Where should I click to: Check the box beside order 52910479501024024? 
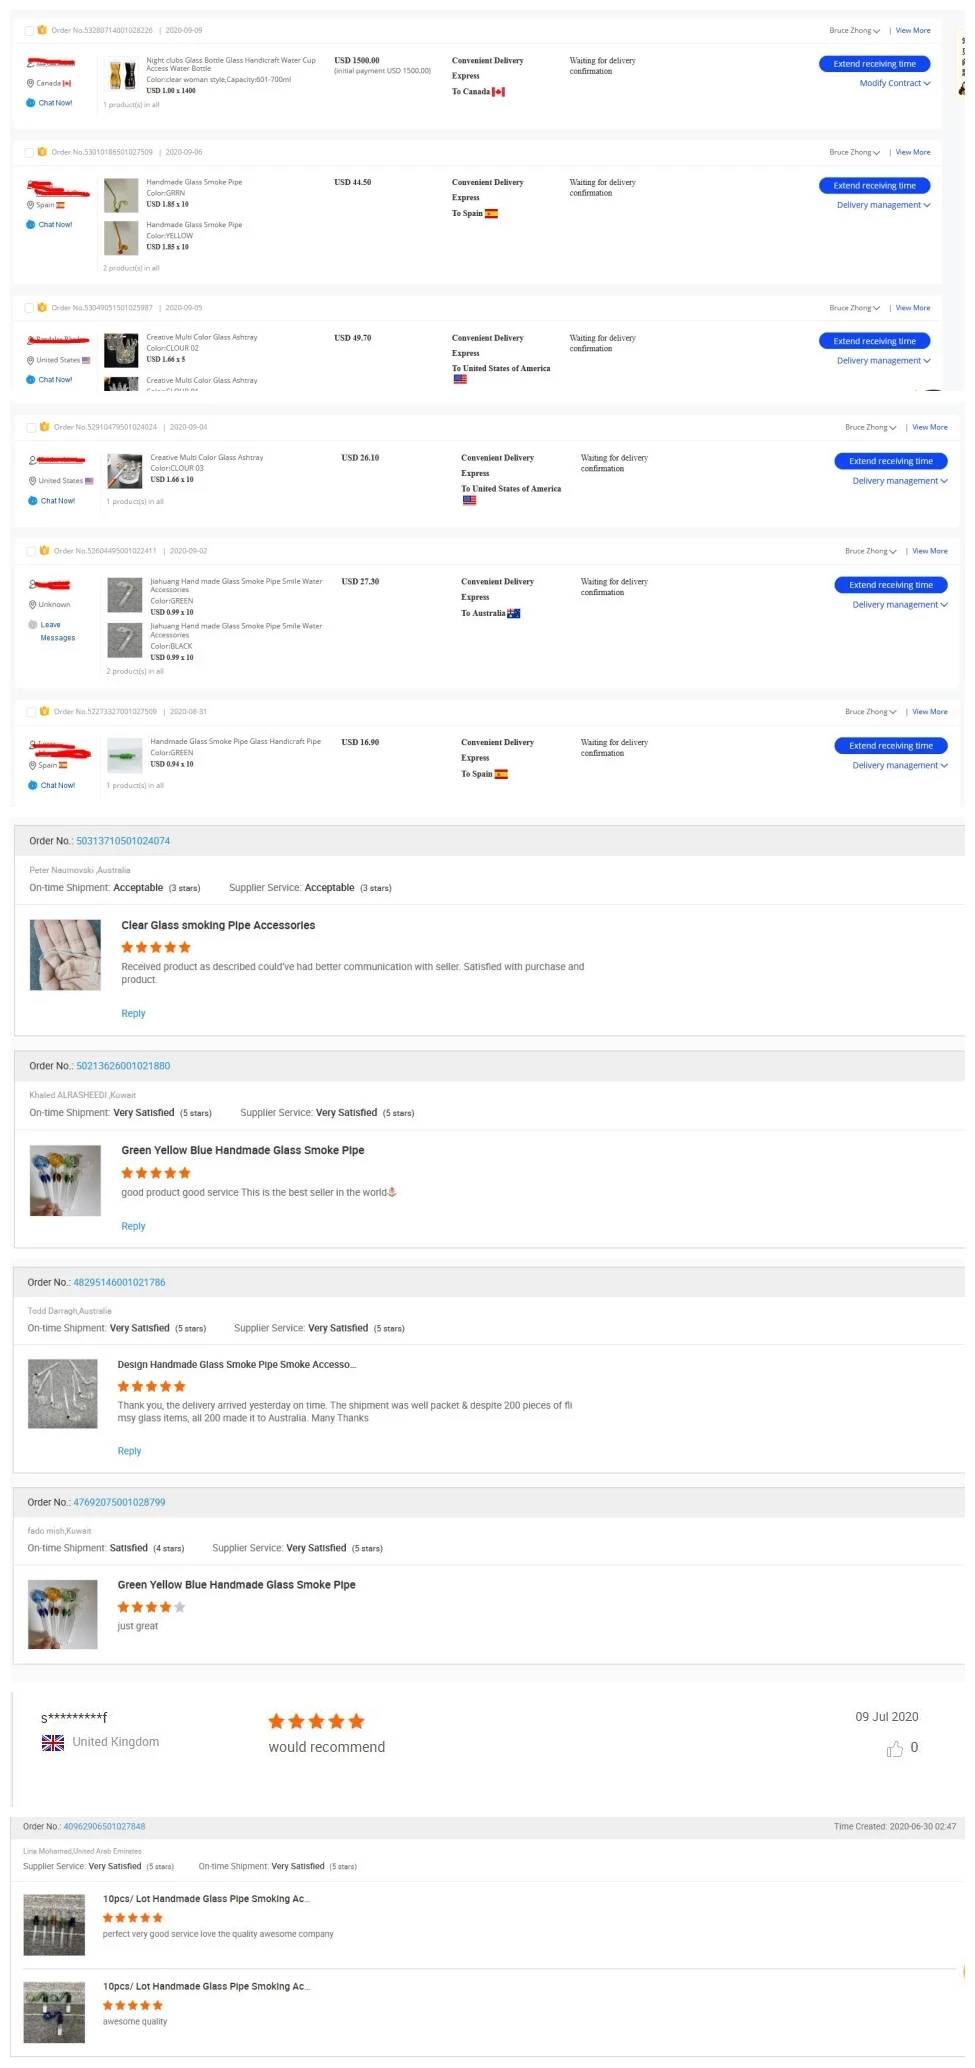click(x=31, y=428)
